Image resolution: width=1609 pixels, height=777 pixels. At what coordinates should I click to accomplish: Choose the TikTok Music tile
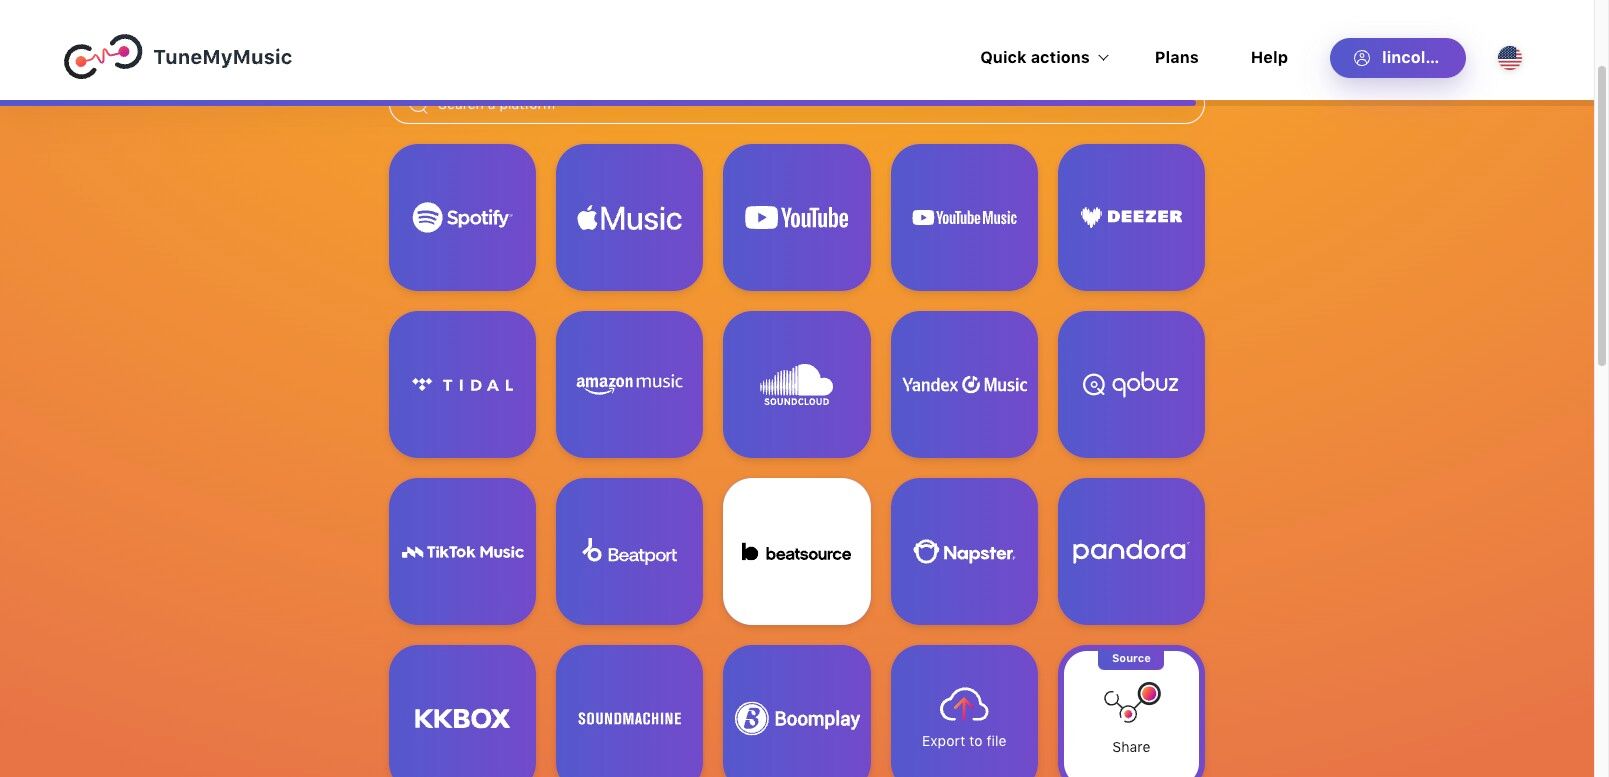pos(462,551)
